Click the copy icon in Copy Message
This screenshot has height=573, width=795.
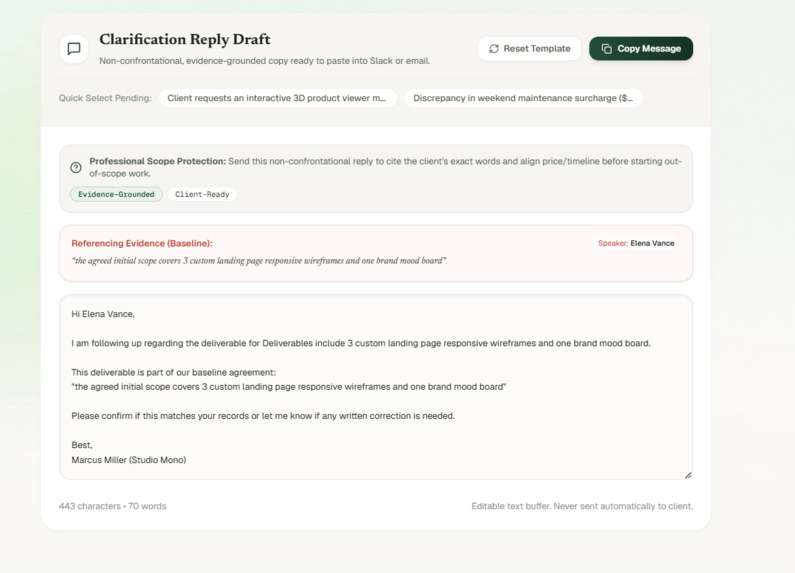pos(606,49)
